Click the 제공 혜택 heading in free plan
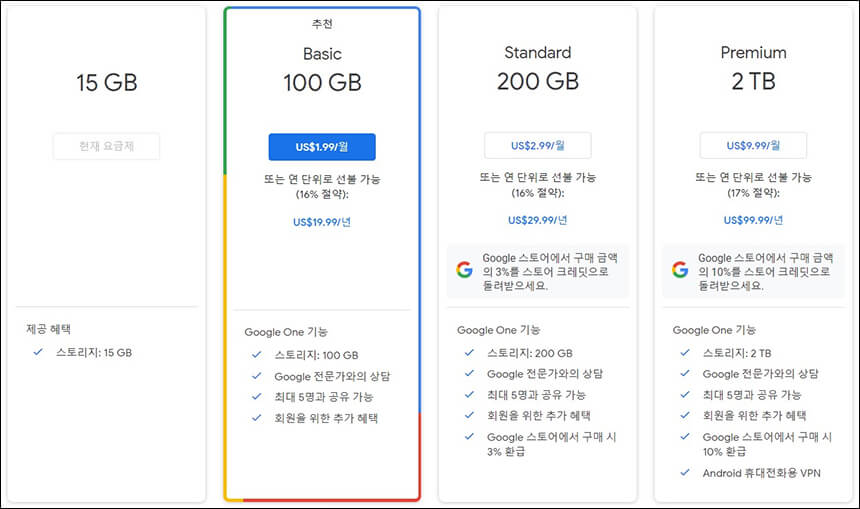Viewport: 860px width, 509px height. pyautogui.click(x=48, y=329)
